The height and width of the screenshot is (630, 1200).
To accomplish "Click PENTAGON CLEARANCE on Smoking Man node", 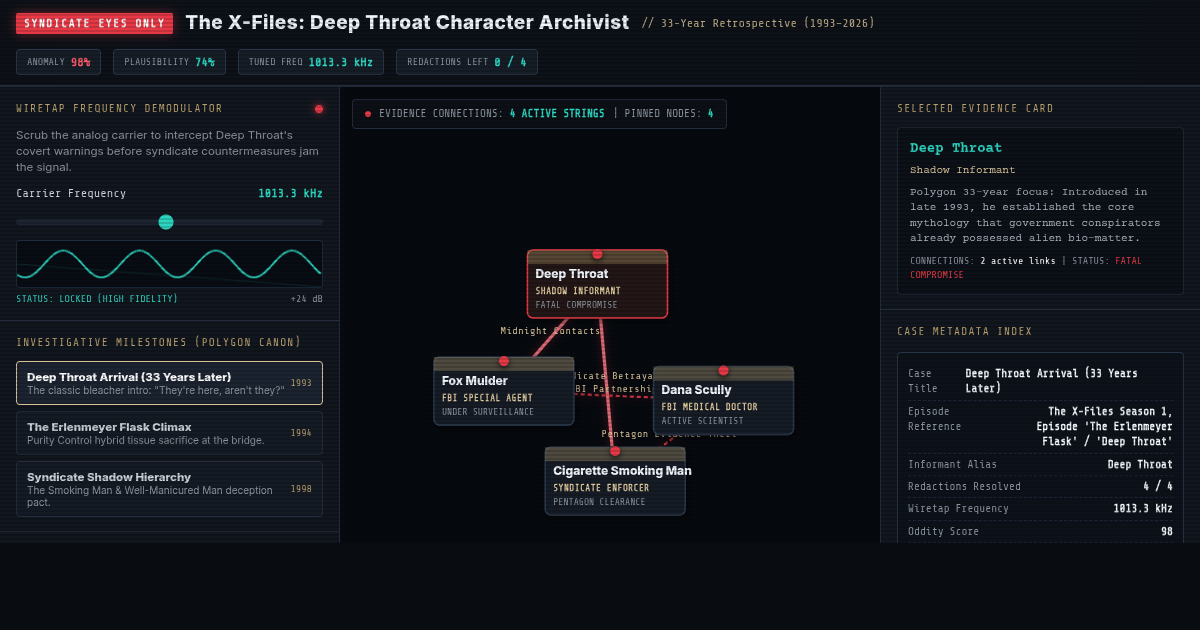I will (599, 502).
